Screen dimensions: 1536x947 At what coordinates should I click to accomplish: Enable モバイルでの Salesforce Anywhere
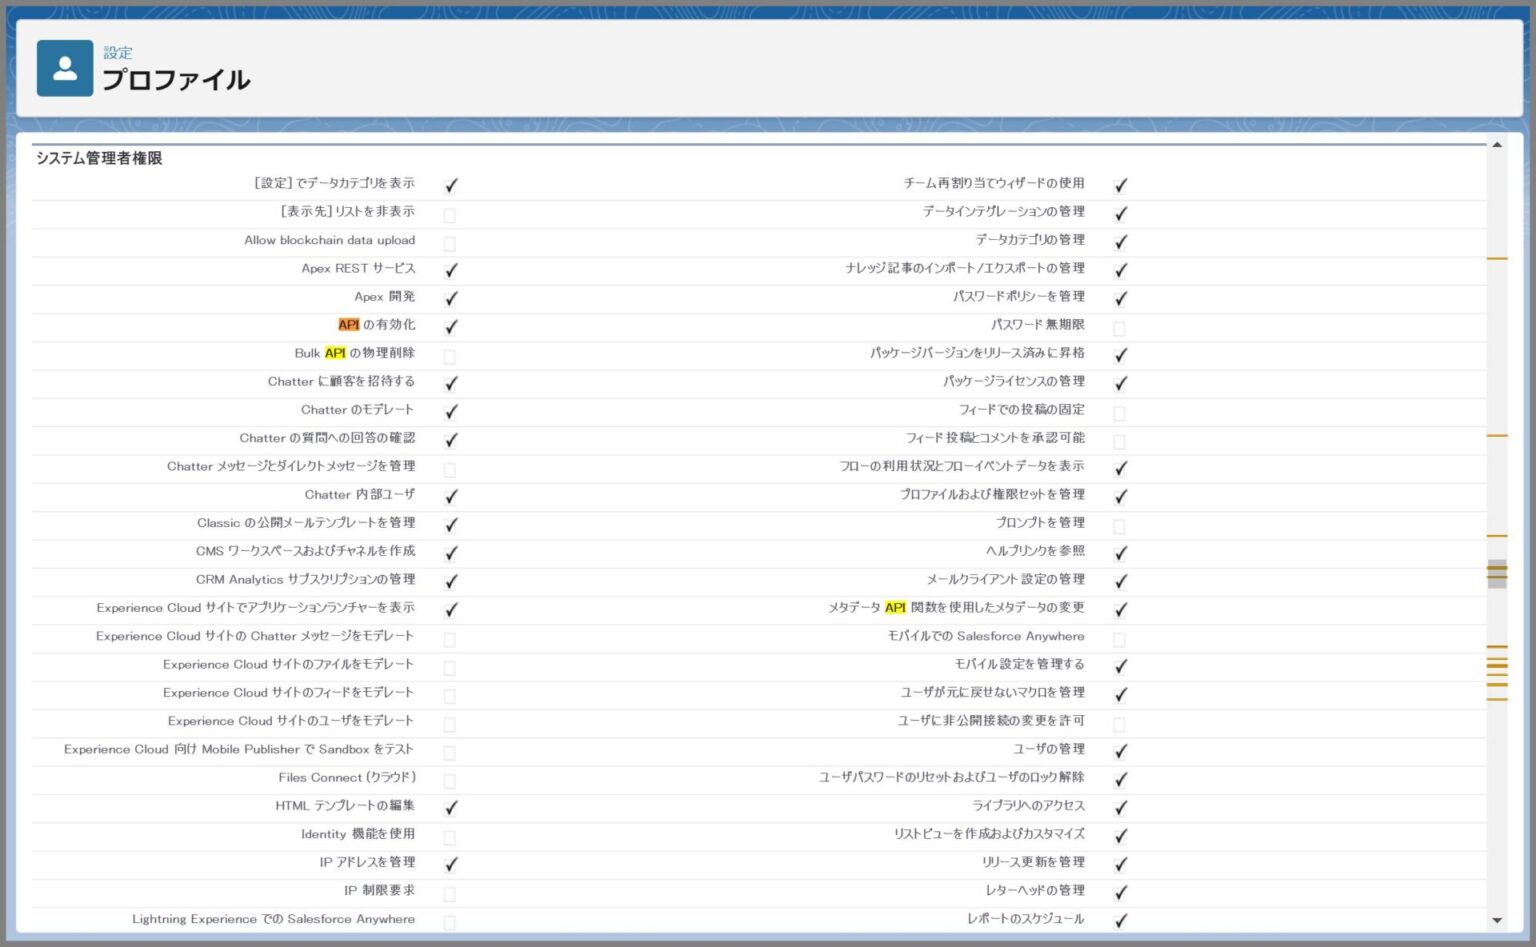(x=1120, y=636)
